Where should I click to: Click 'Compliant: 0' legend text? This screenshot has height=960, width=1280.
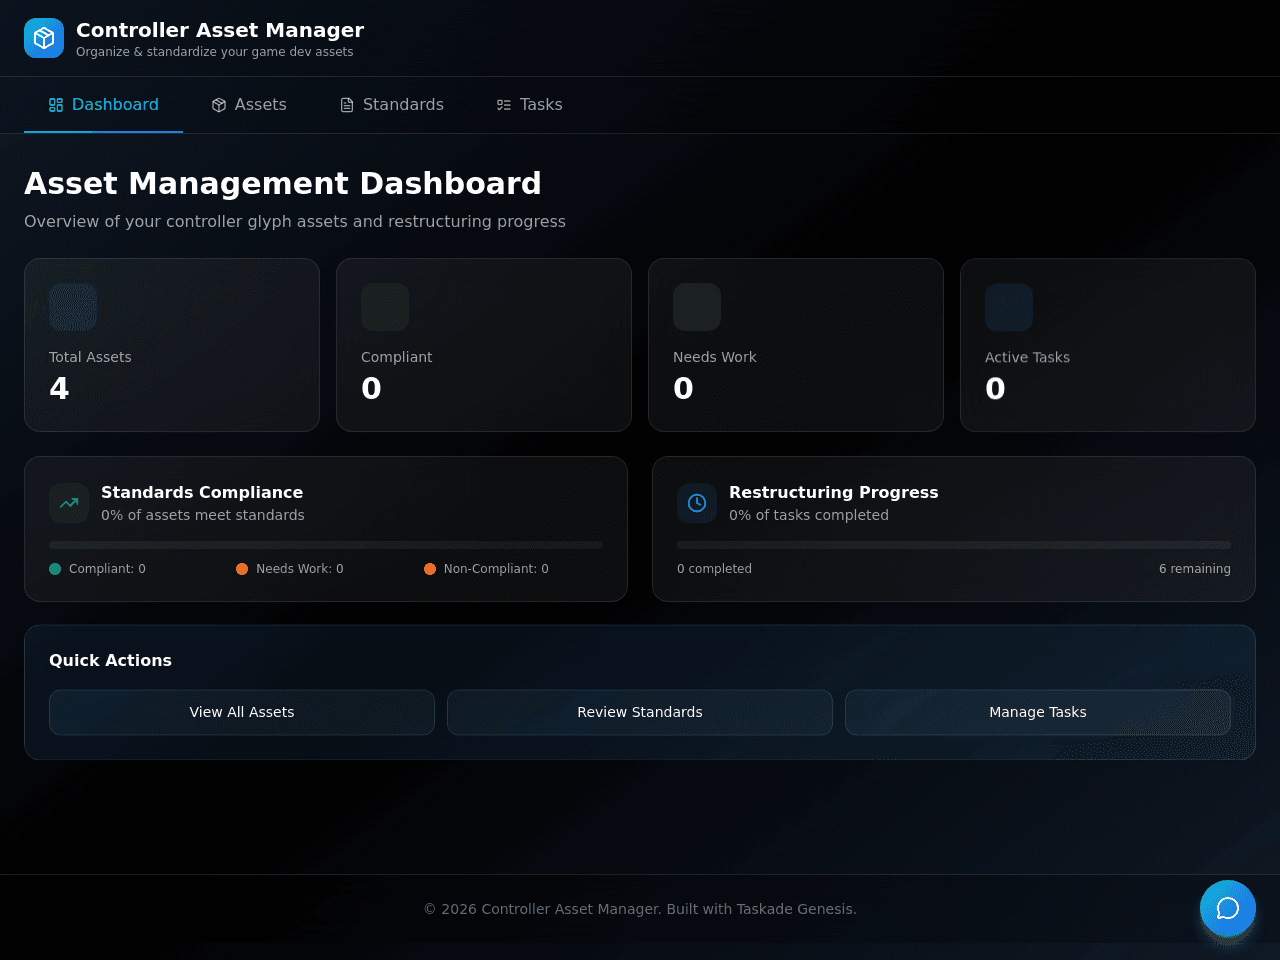[x=107, y=569]
